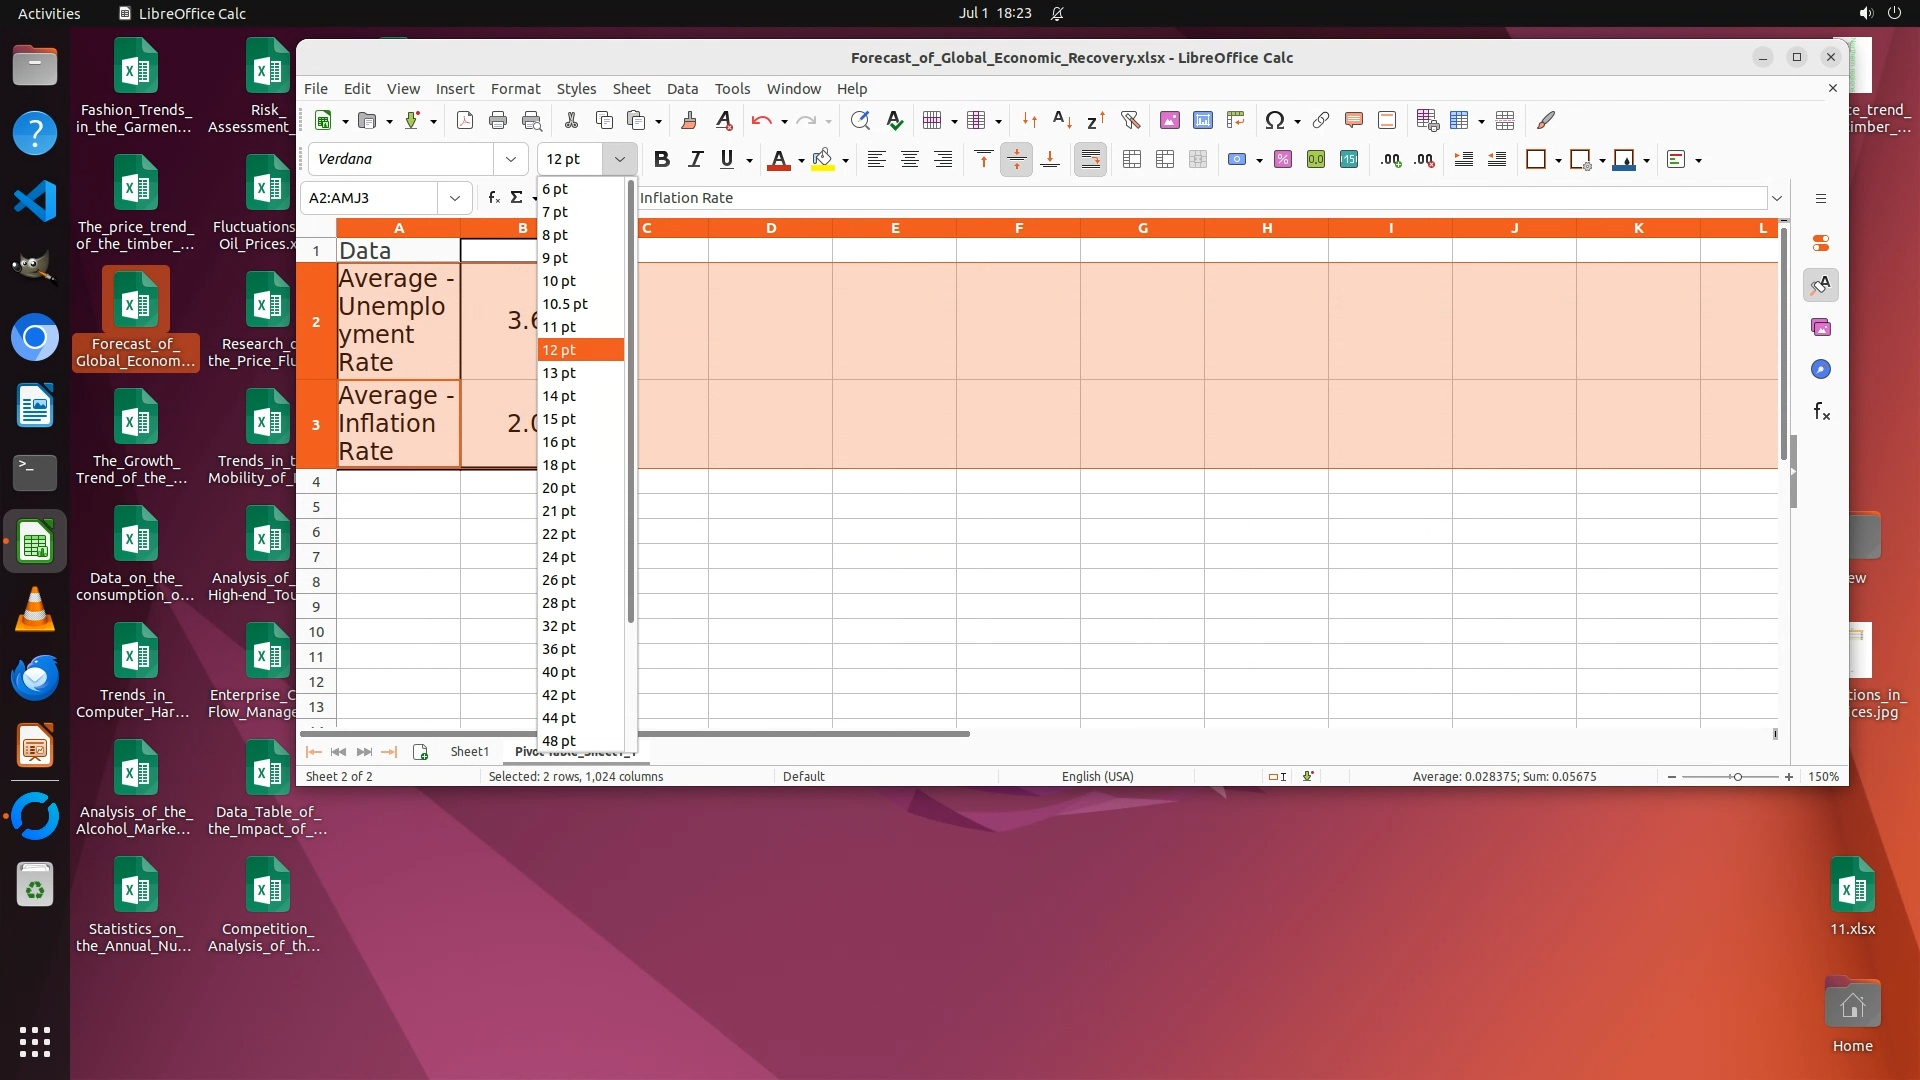Screen dimensions: 1920x1080
Task: Click column header G
Action: [x=1142, y=228]
